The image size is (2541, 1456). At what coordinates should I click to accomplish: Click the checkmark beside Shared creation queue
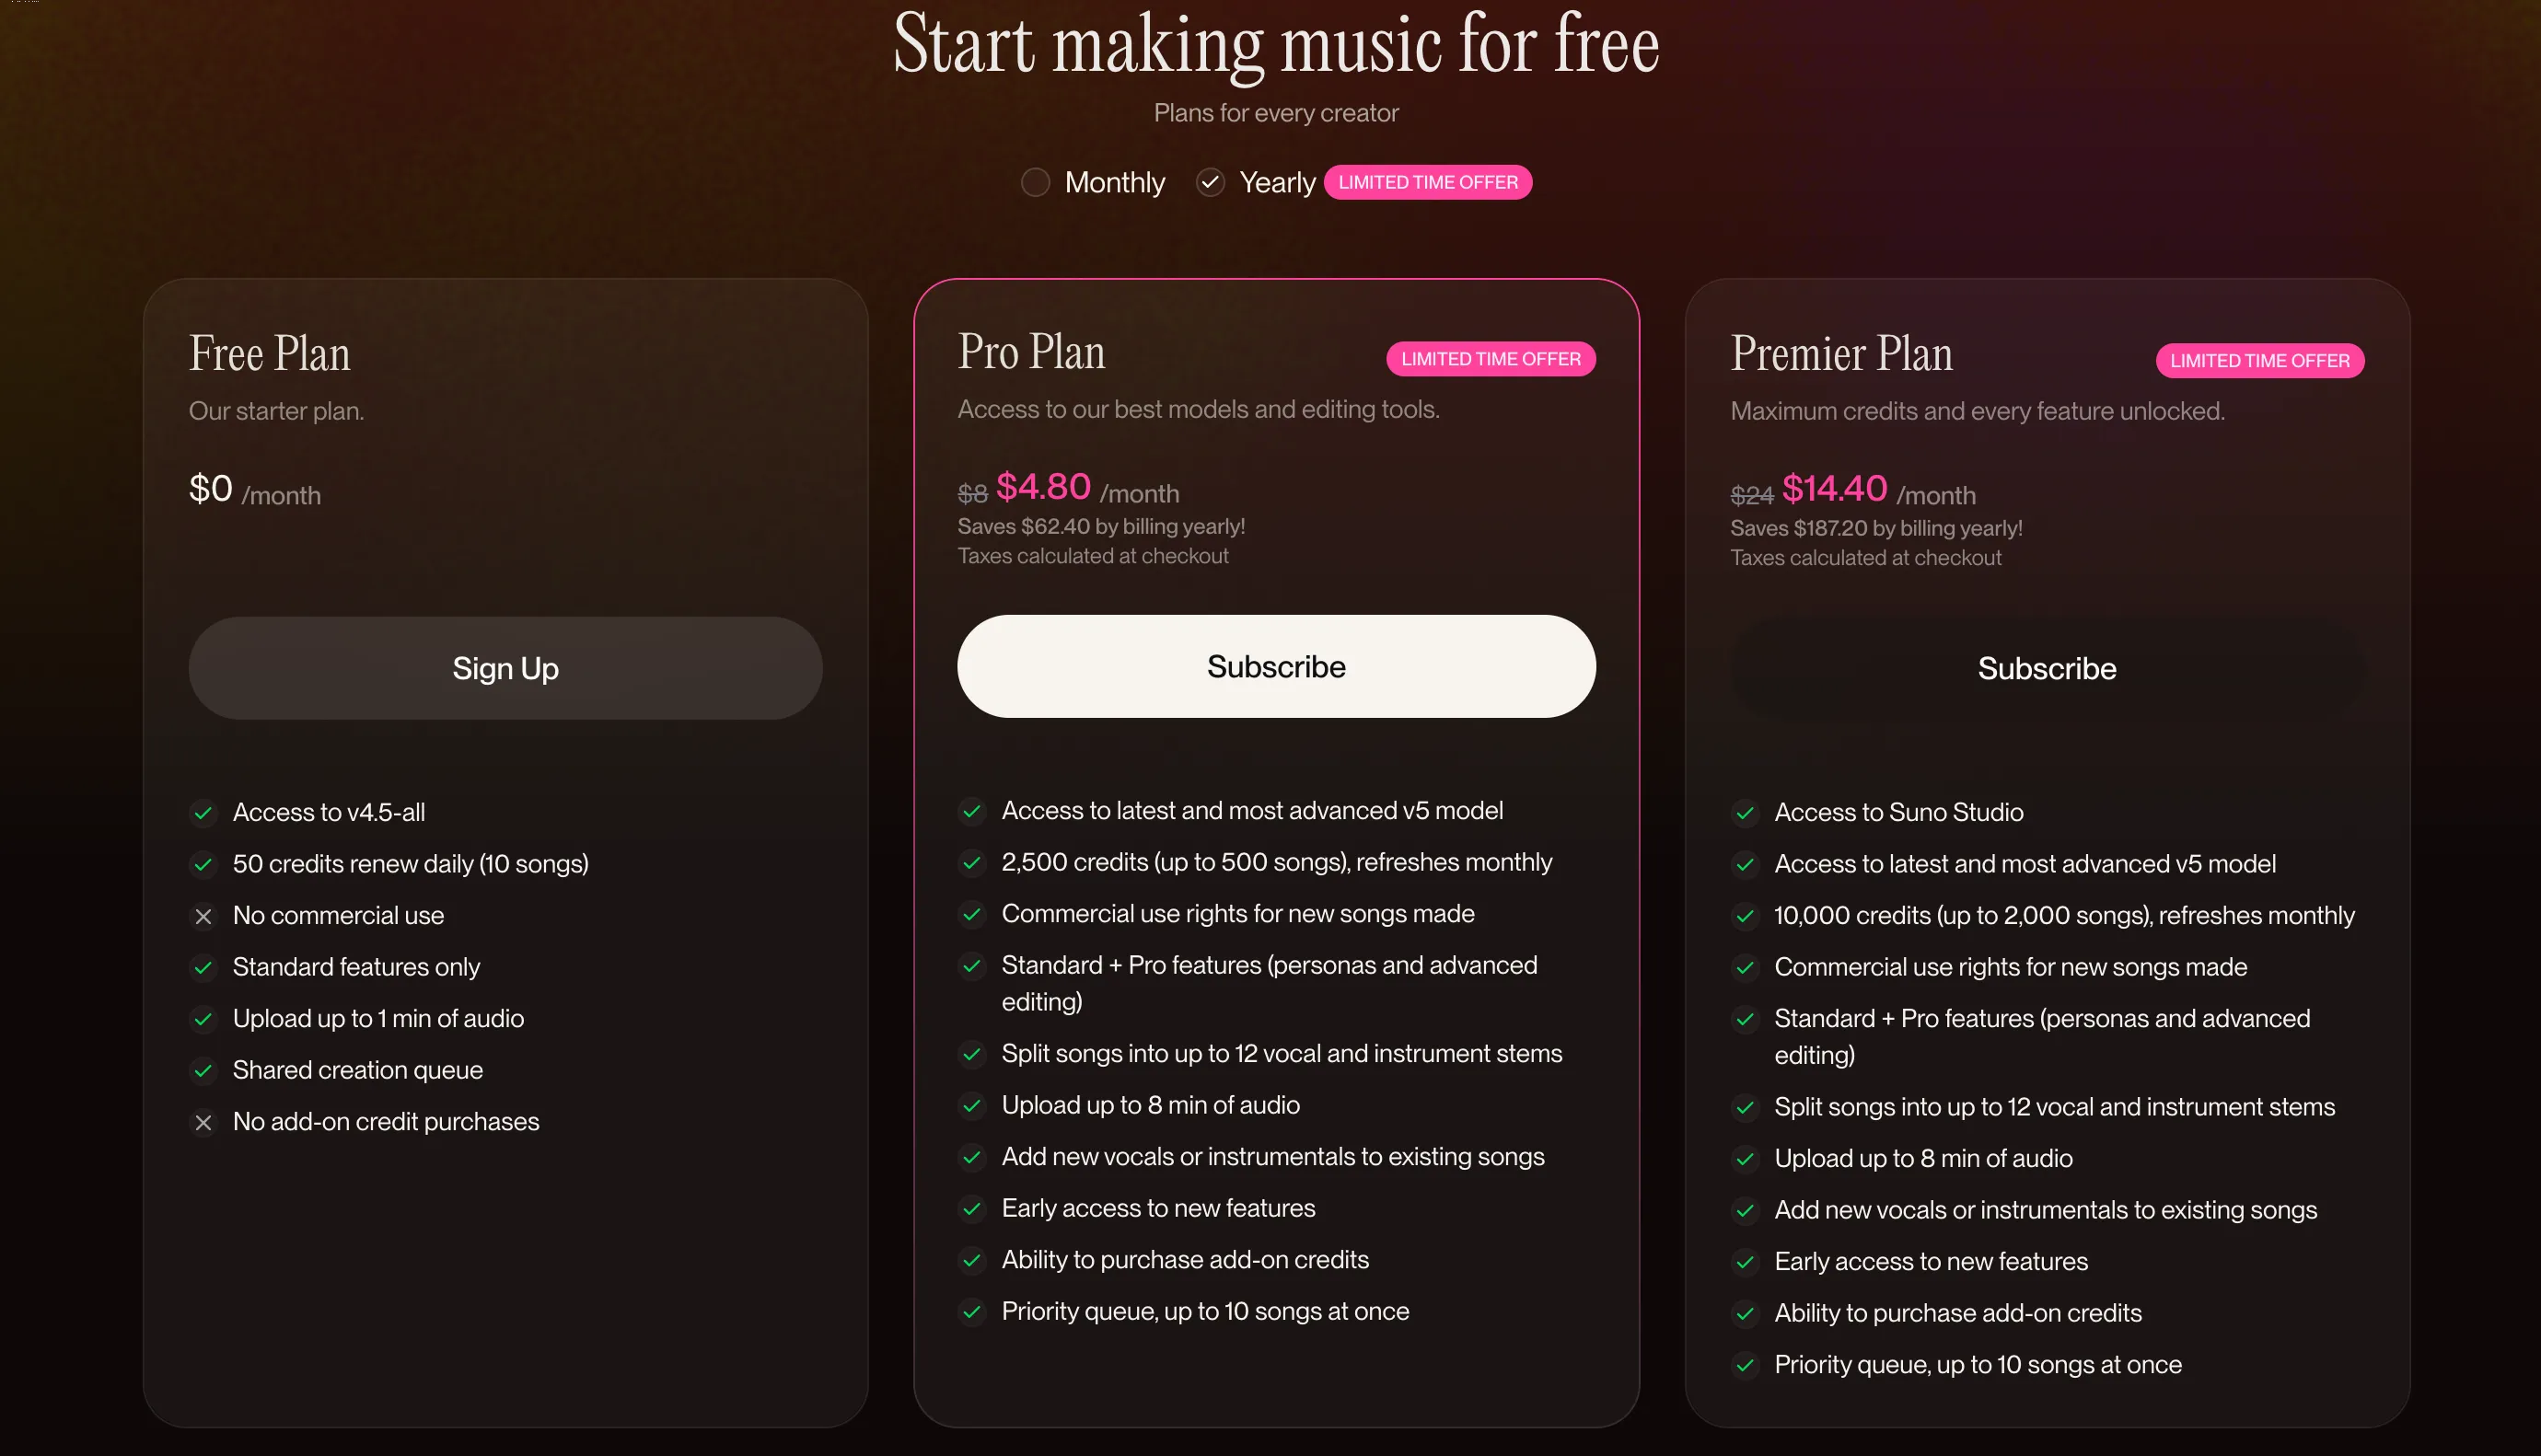[203, 1071]
